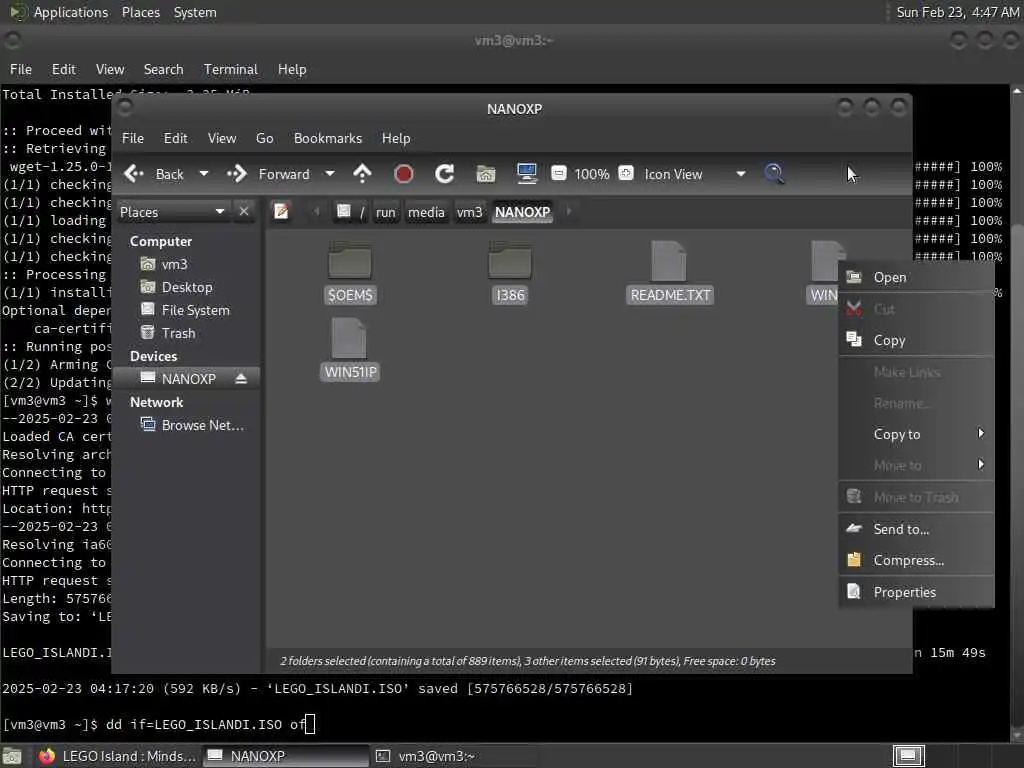Open the Go menu
Image resolution: width=1024 pixels, height=768 pixels.
pyautogui.click(x=264, y=138)
